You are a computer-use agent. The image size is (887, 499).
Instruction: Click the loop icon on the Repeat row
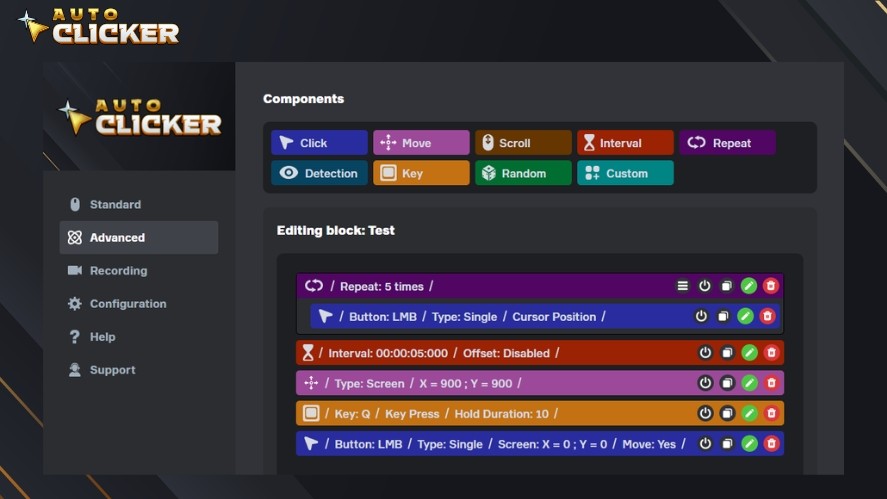click(314, 286)
